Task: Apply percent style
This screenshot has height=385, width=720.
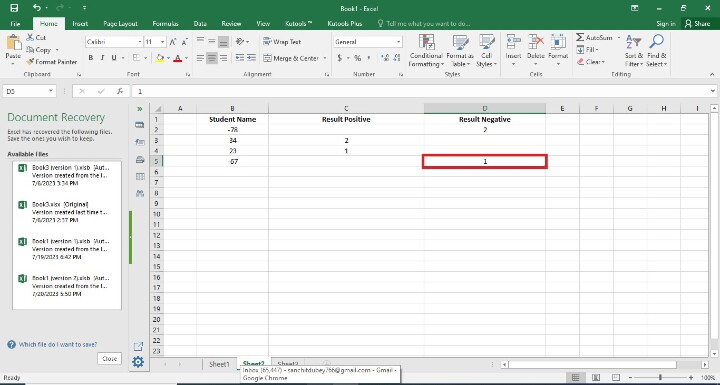Action: [357, 58]
